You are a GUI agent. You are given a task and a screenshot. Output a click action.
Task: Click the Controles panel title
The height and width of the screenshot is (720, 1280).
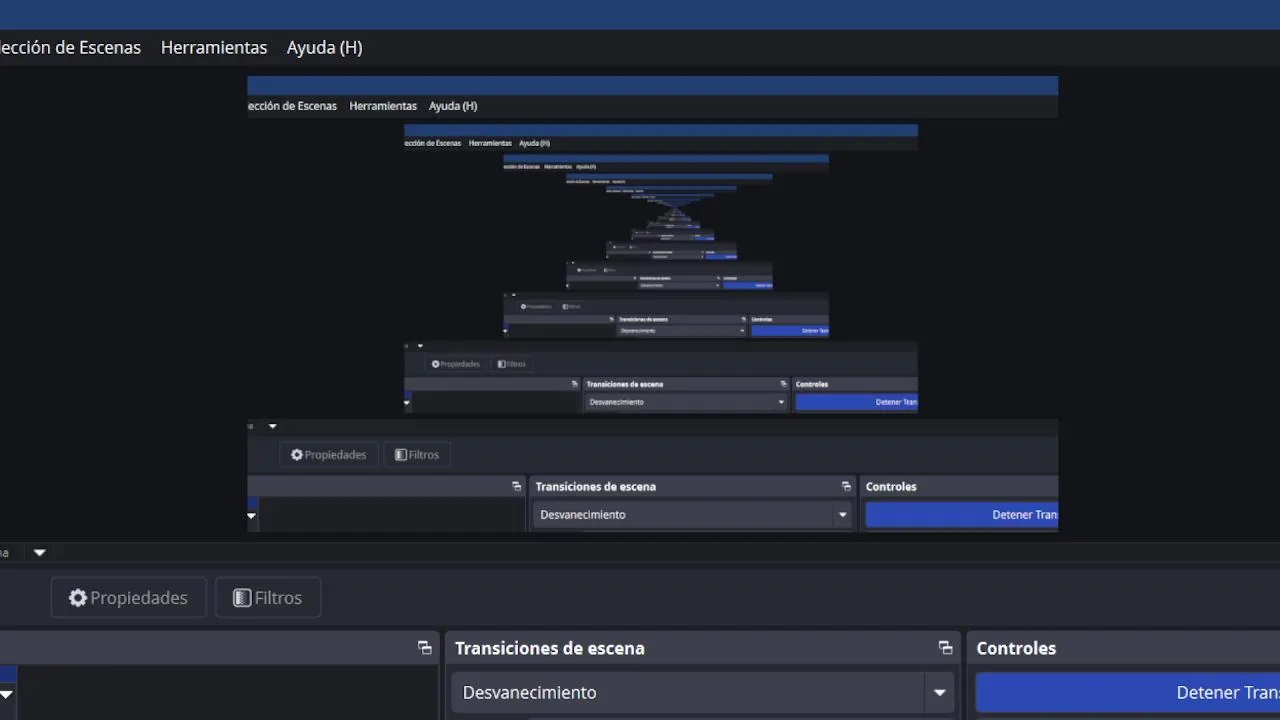(1016, 648)
